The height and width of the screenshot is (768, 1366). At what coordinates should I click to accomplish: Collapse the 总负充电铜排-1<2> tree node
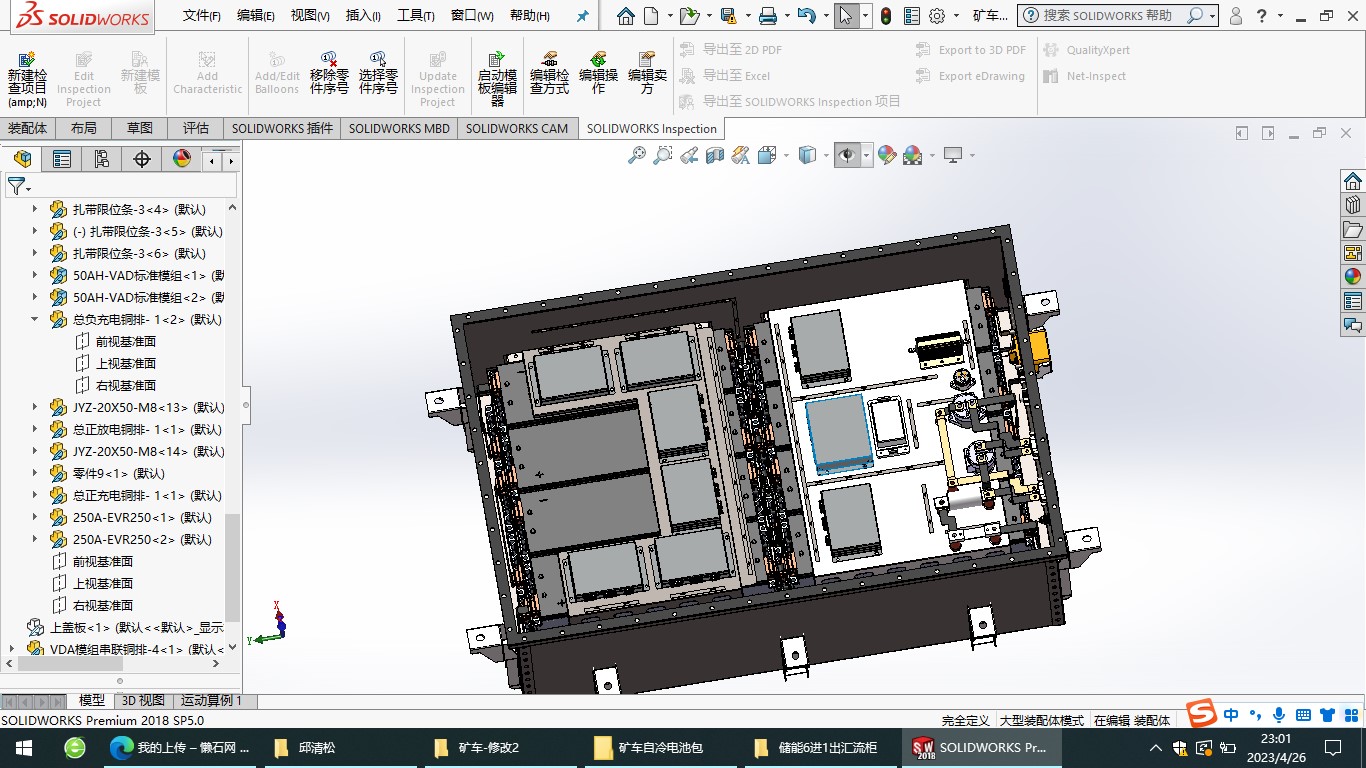(34, 319)
